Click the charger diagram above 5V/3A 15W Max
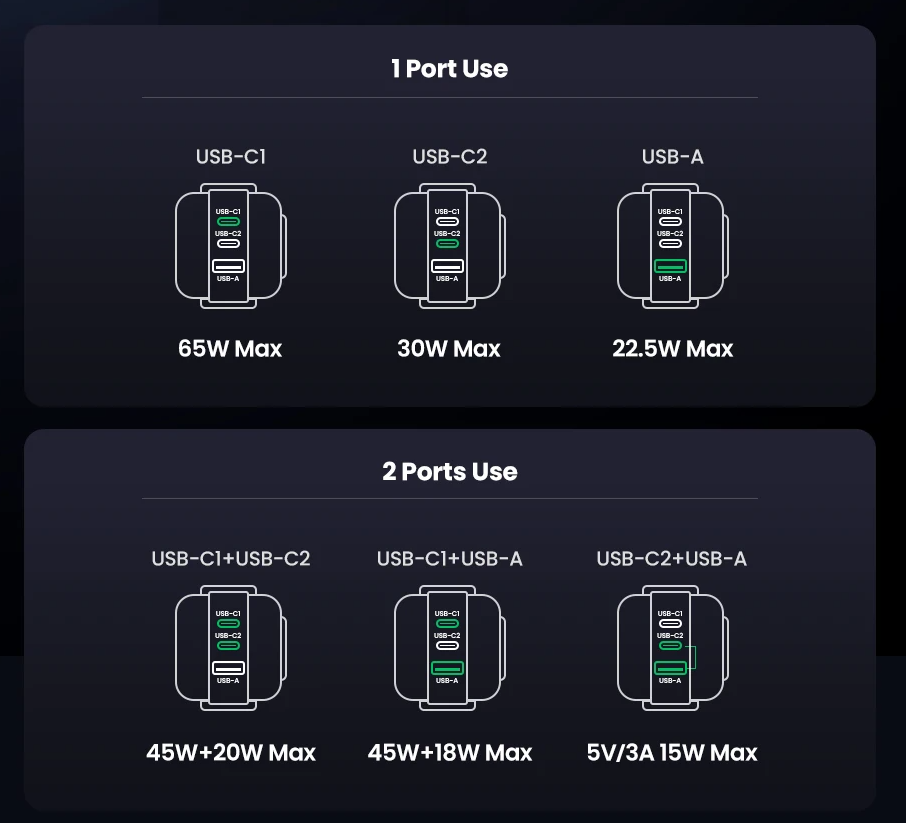Viewport: 906px width, 823px height. pos(671,648)
